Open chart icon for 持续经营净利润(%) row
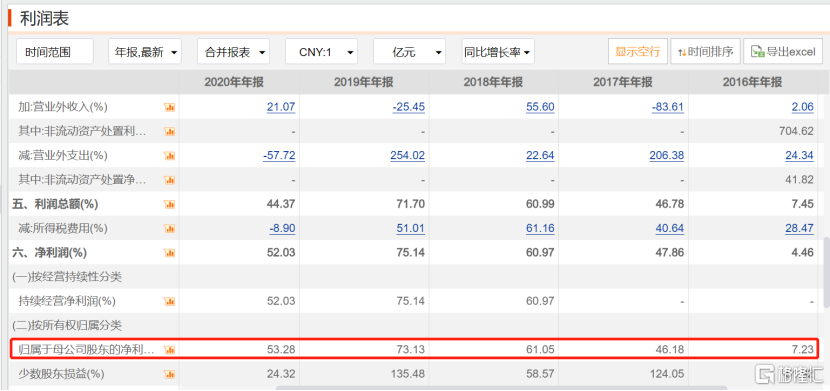 (169, 302)
